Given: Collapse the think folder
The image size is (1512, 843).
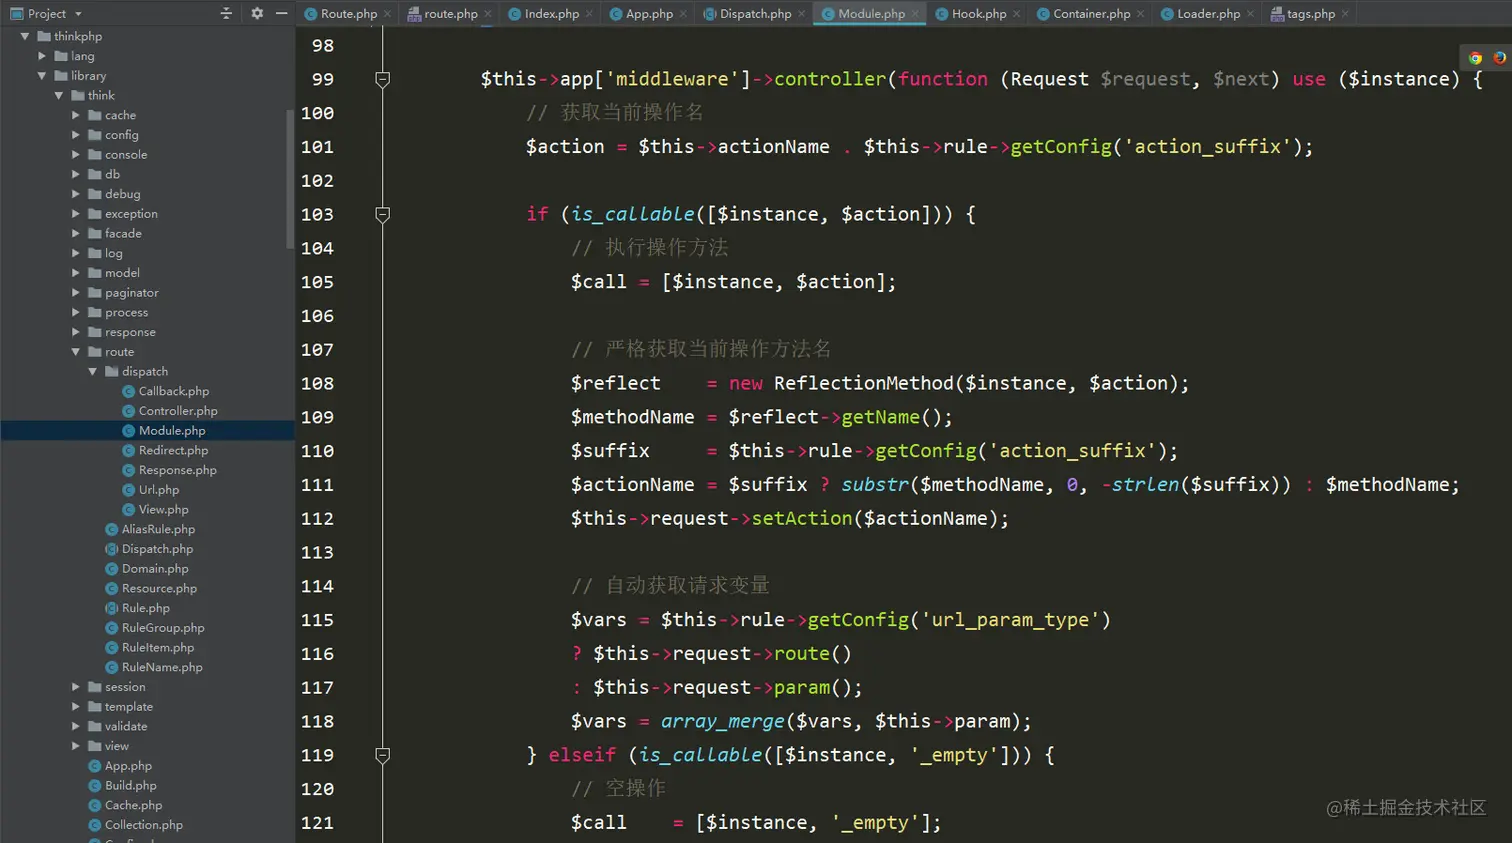Looking at the screenshot, I should 59,96.
